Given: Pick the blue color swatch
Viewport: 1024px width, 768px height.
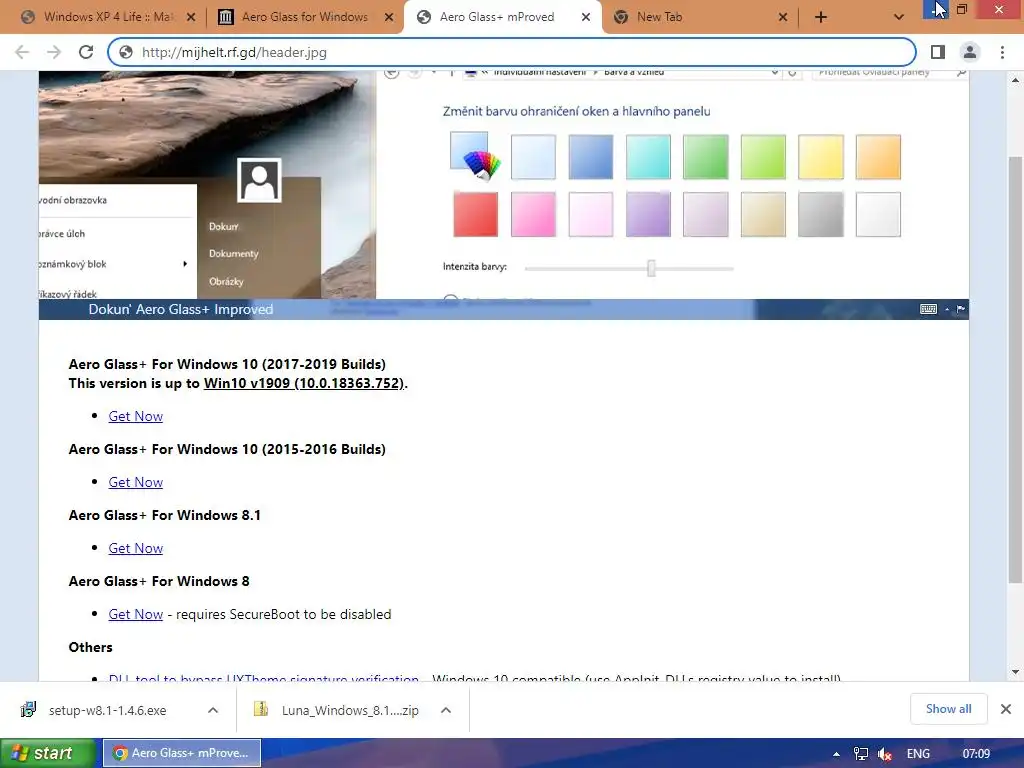Looking at the screenshot, I should pyautogui.click(x=590, y=157).
